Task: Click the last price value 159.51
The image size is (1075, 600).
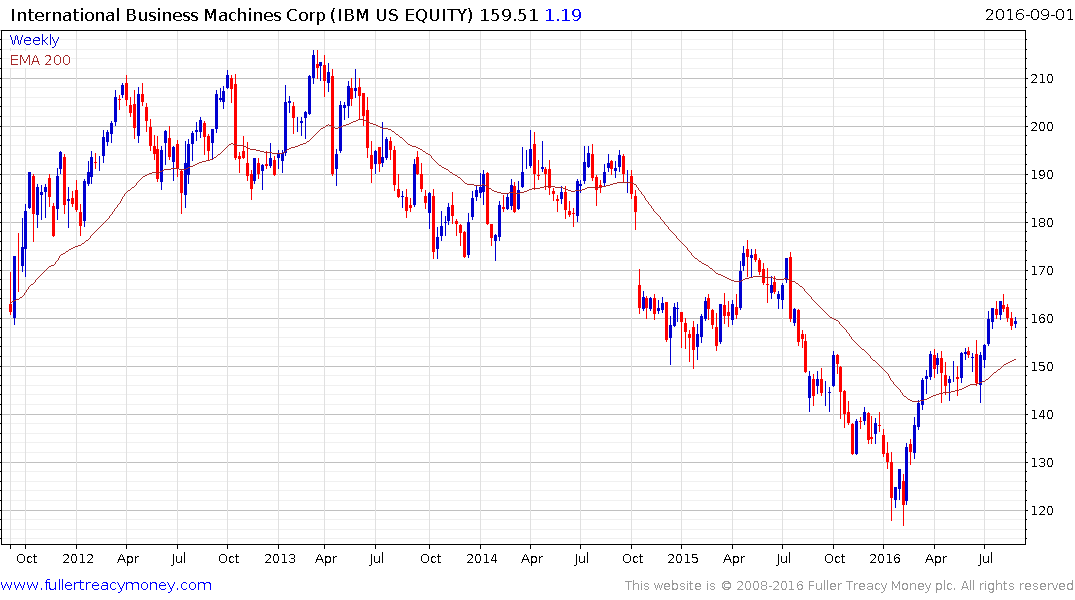Action: click(509, 15)
